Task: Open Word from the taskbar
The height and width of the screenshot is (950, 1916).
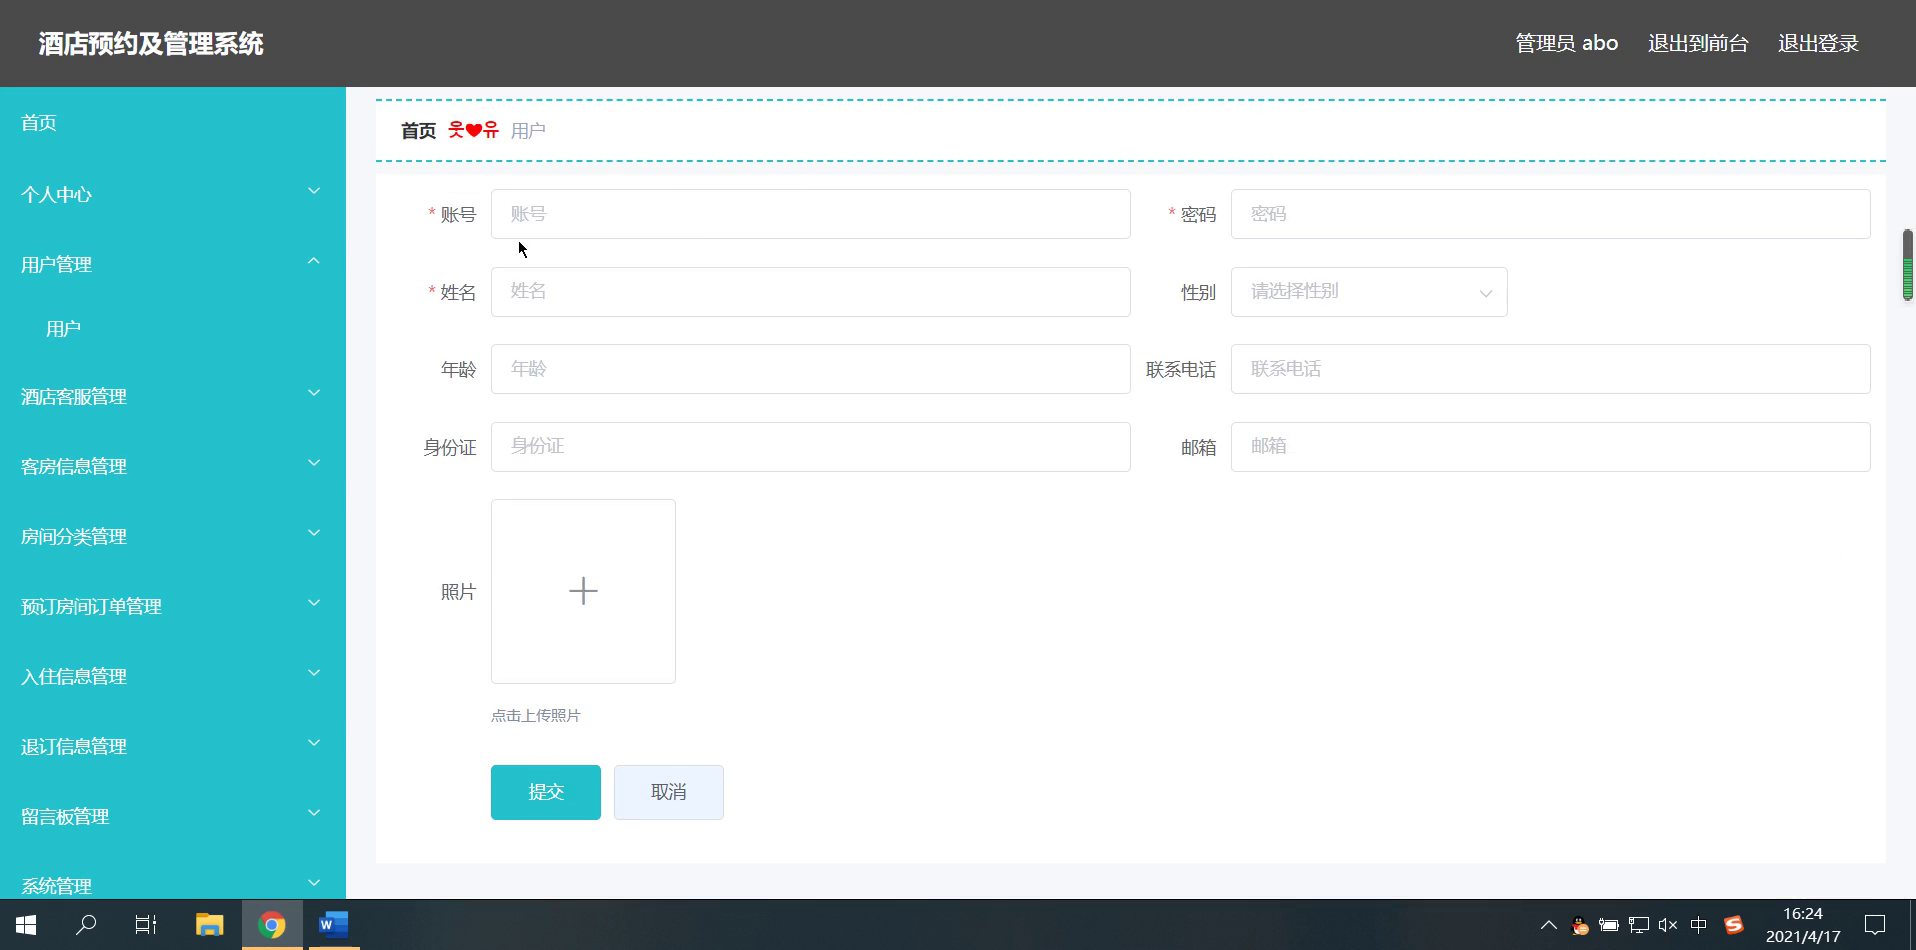Action: [x=332, y=925]
